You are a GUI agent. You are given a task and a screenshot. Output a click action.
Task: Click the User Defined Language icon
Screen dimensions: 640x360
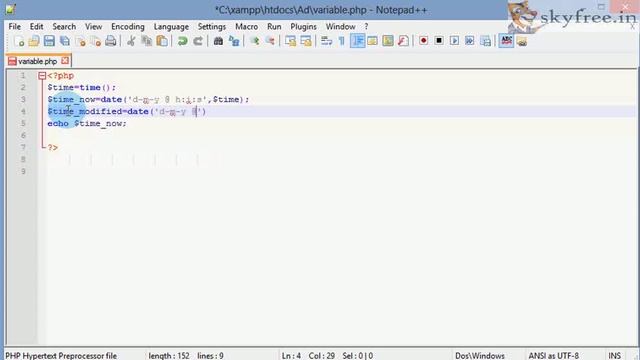[x=372, y=41]
